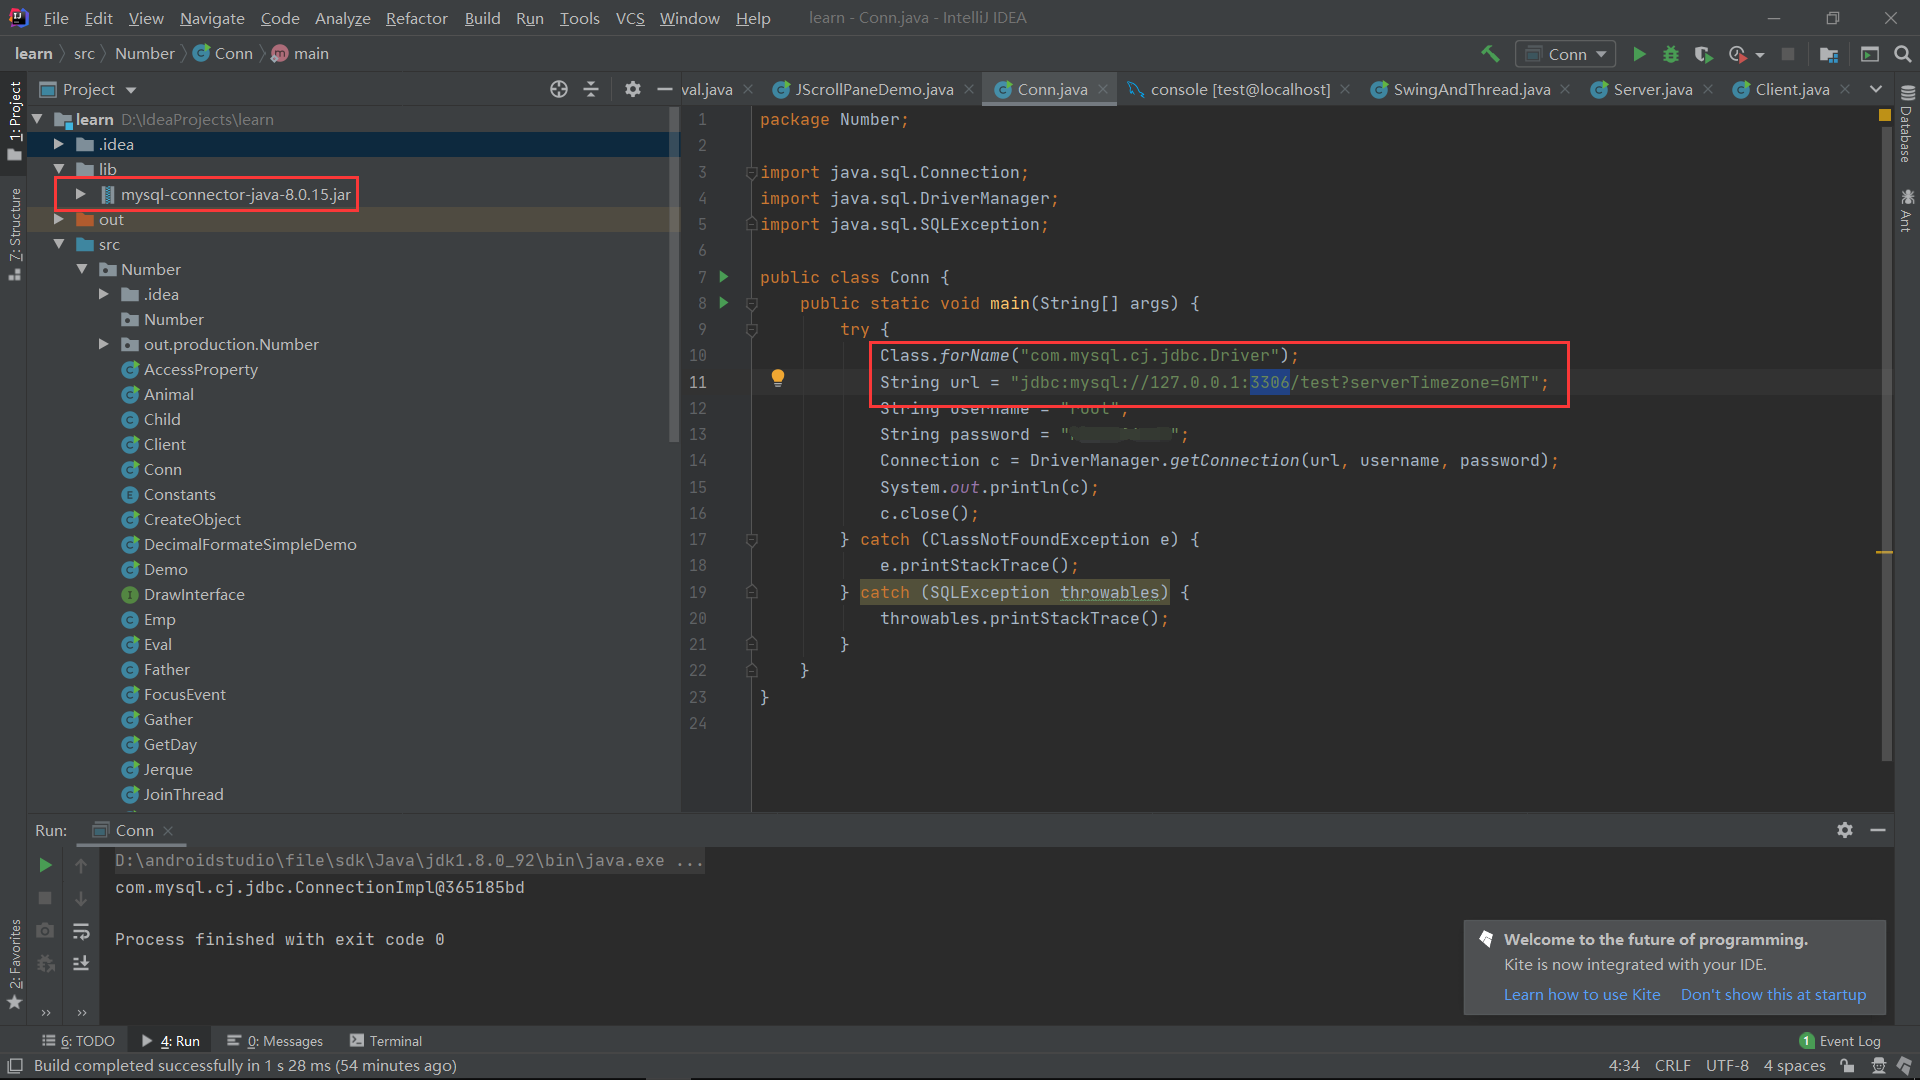
Task: Open the Ant tool window sidebar
Action: (1907, 210)
